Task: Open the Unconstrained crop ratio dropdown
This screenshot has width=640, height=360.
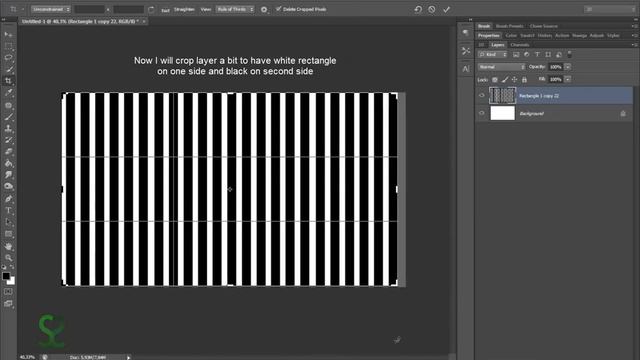Action: 51,9
